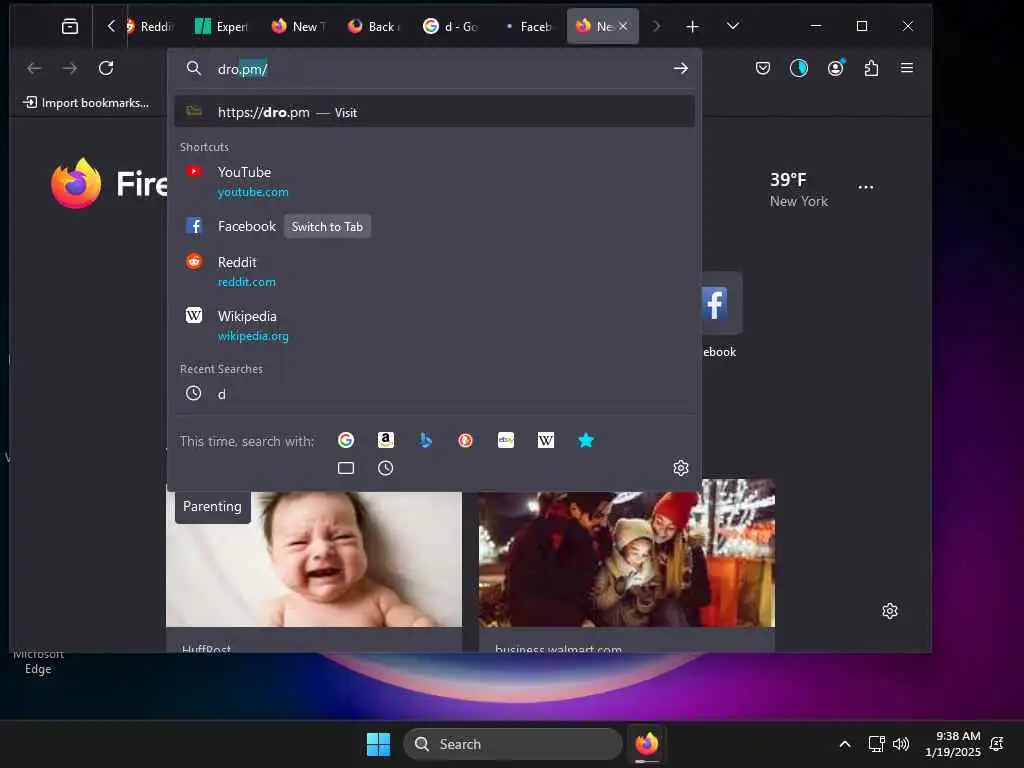This screenshot has width=1024, height=768.
Task: Show hidden system tray icons
Action: coord(844,744)
